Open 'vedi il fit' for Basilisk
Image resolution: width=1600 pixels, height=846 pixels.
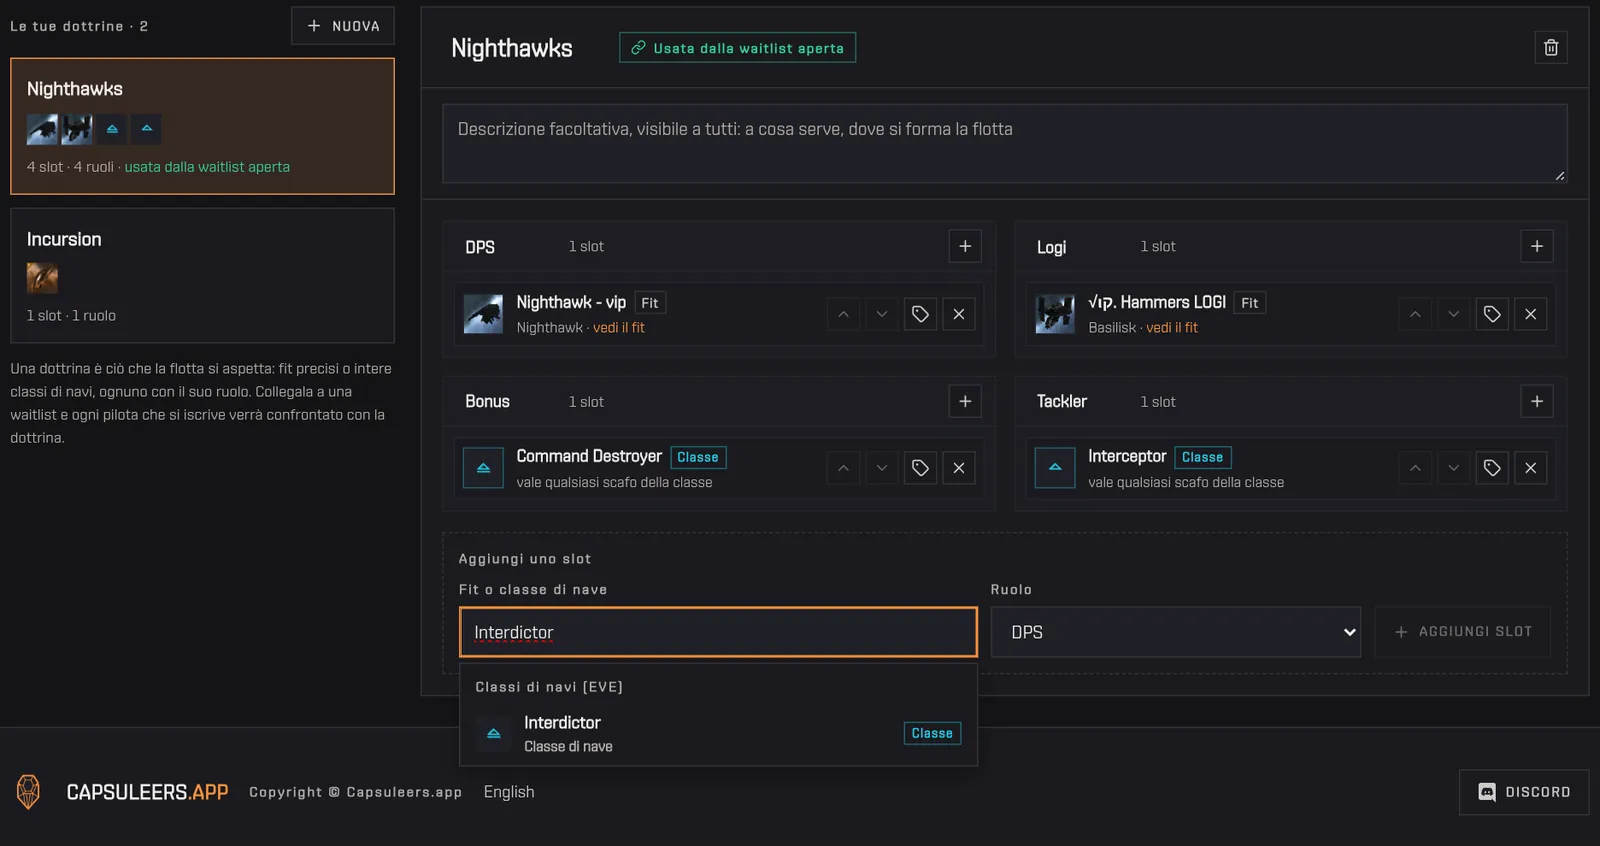pos(1172,328)
